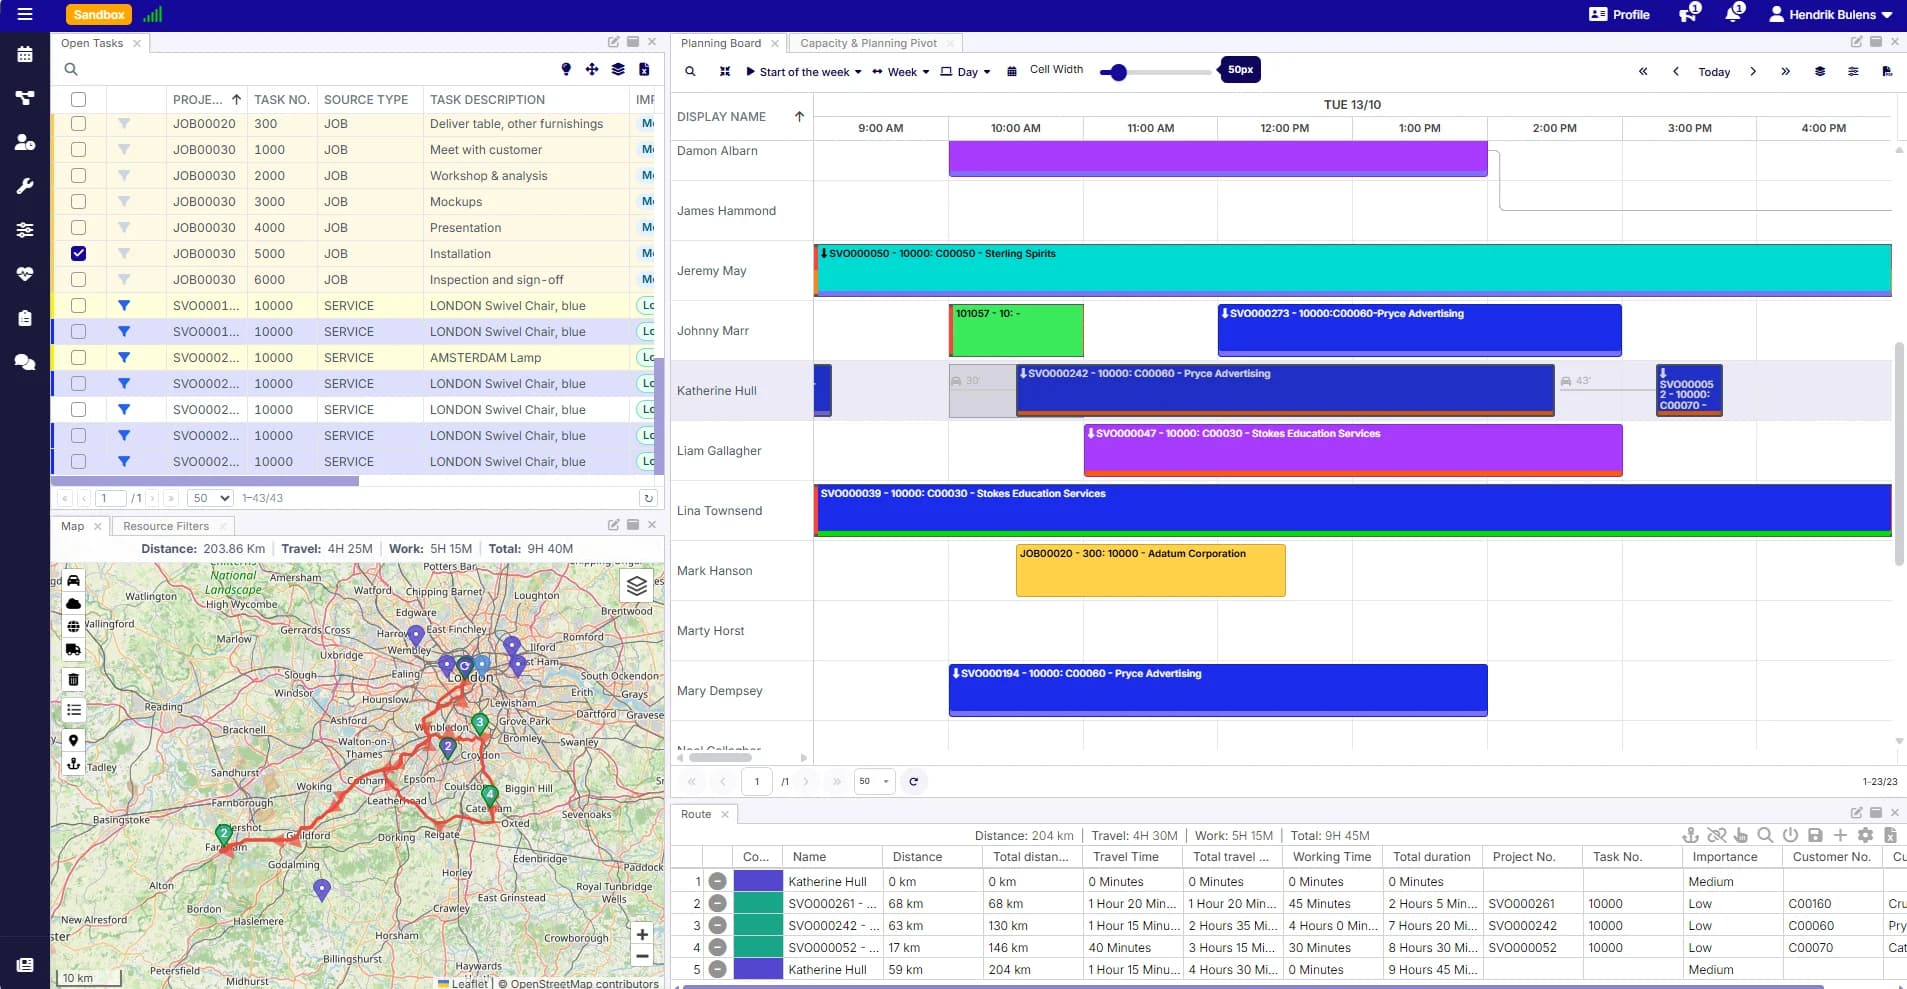Click the trash icon on the map toolbar
The width and height of the screenshot is (1907, 989).
pyautogui.click(x=73, y=679)
